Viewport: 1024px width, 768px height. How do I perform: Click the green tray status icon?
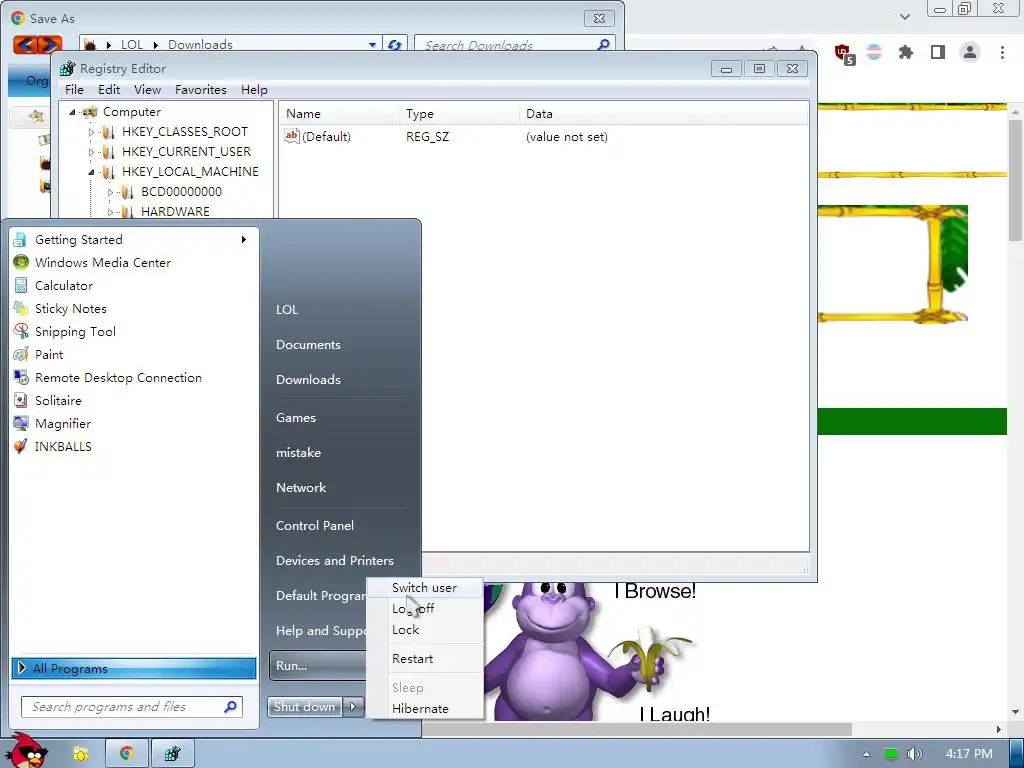point(891,754)
